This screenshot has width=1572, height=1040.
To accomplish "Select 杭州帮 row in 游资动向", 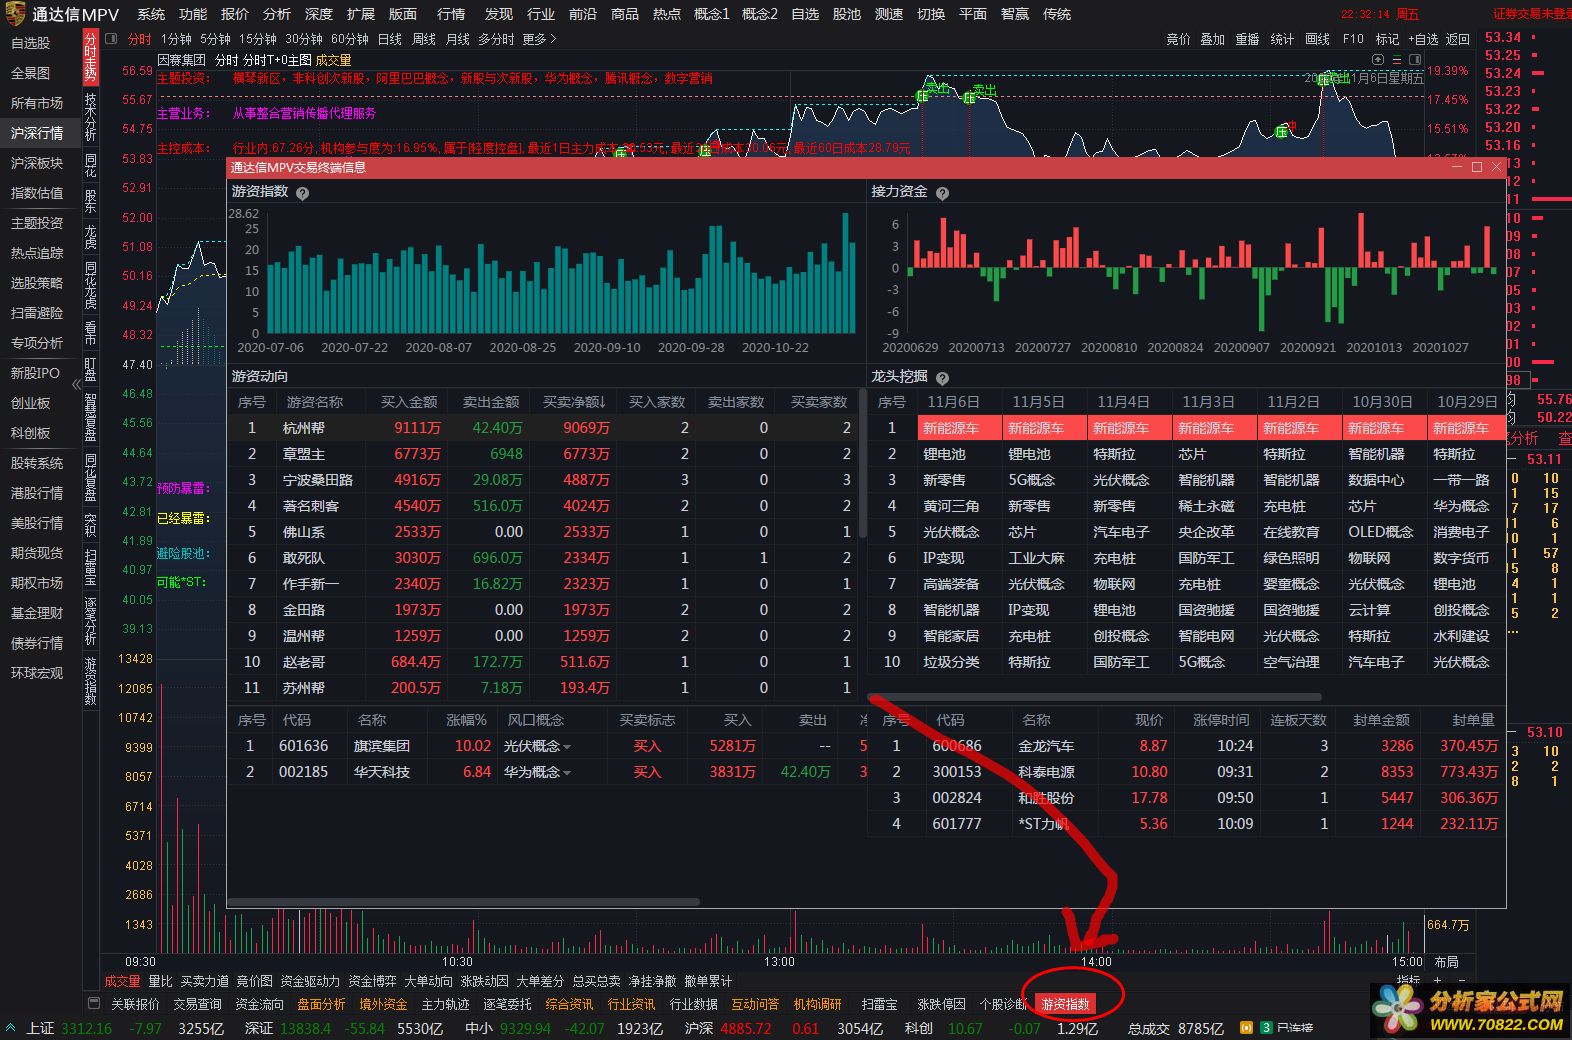I will [x=544, y=428].
